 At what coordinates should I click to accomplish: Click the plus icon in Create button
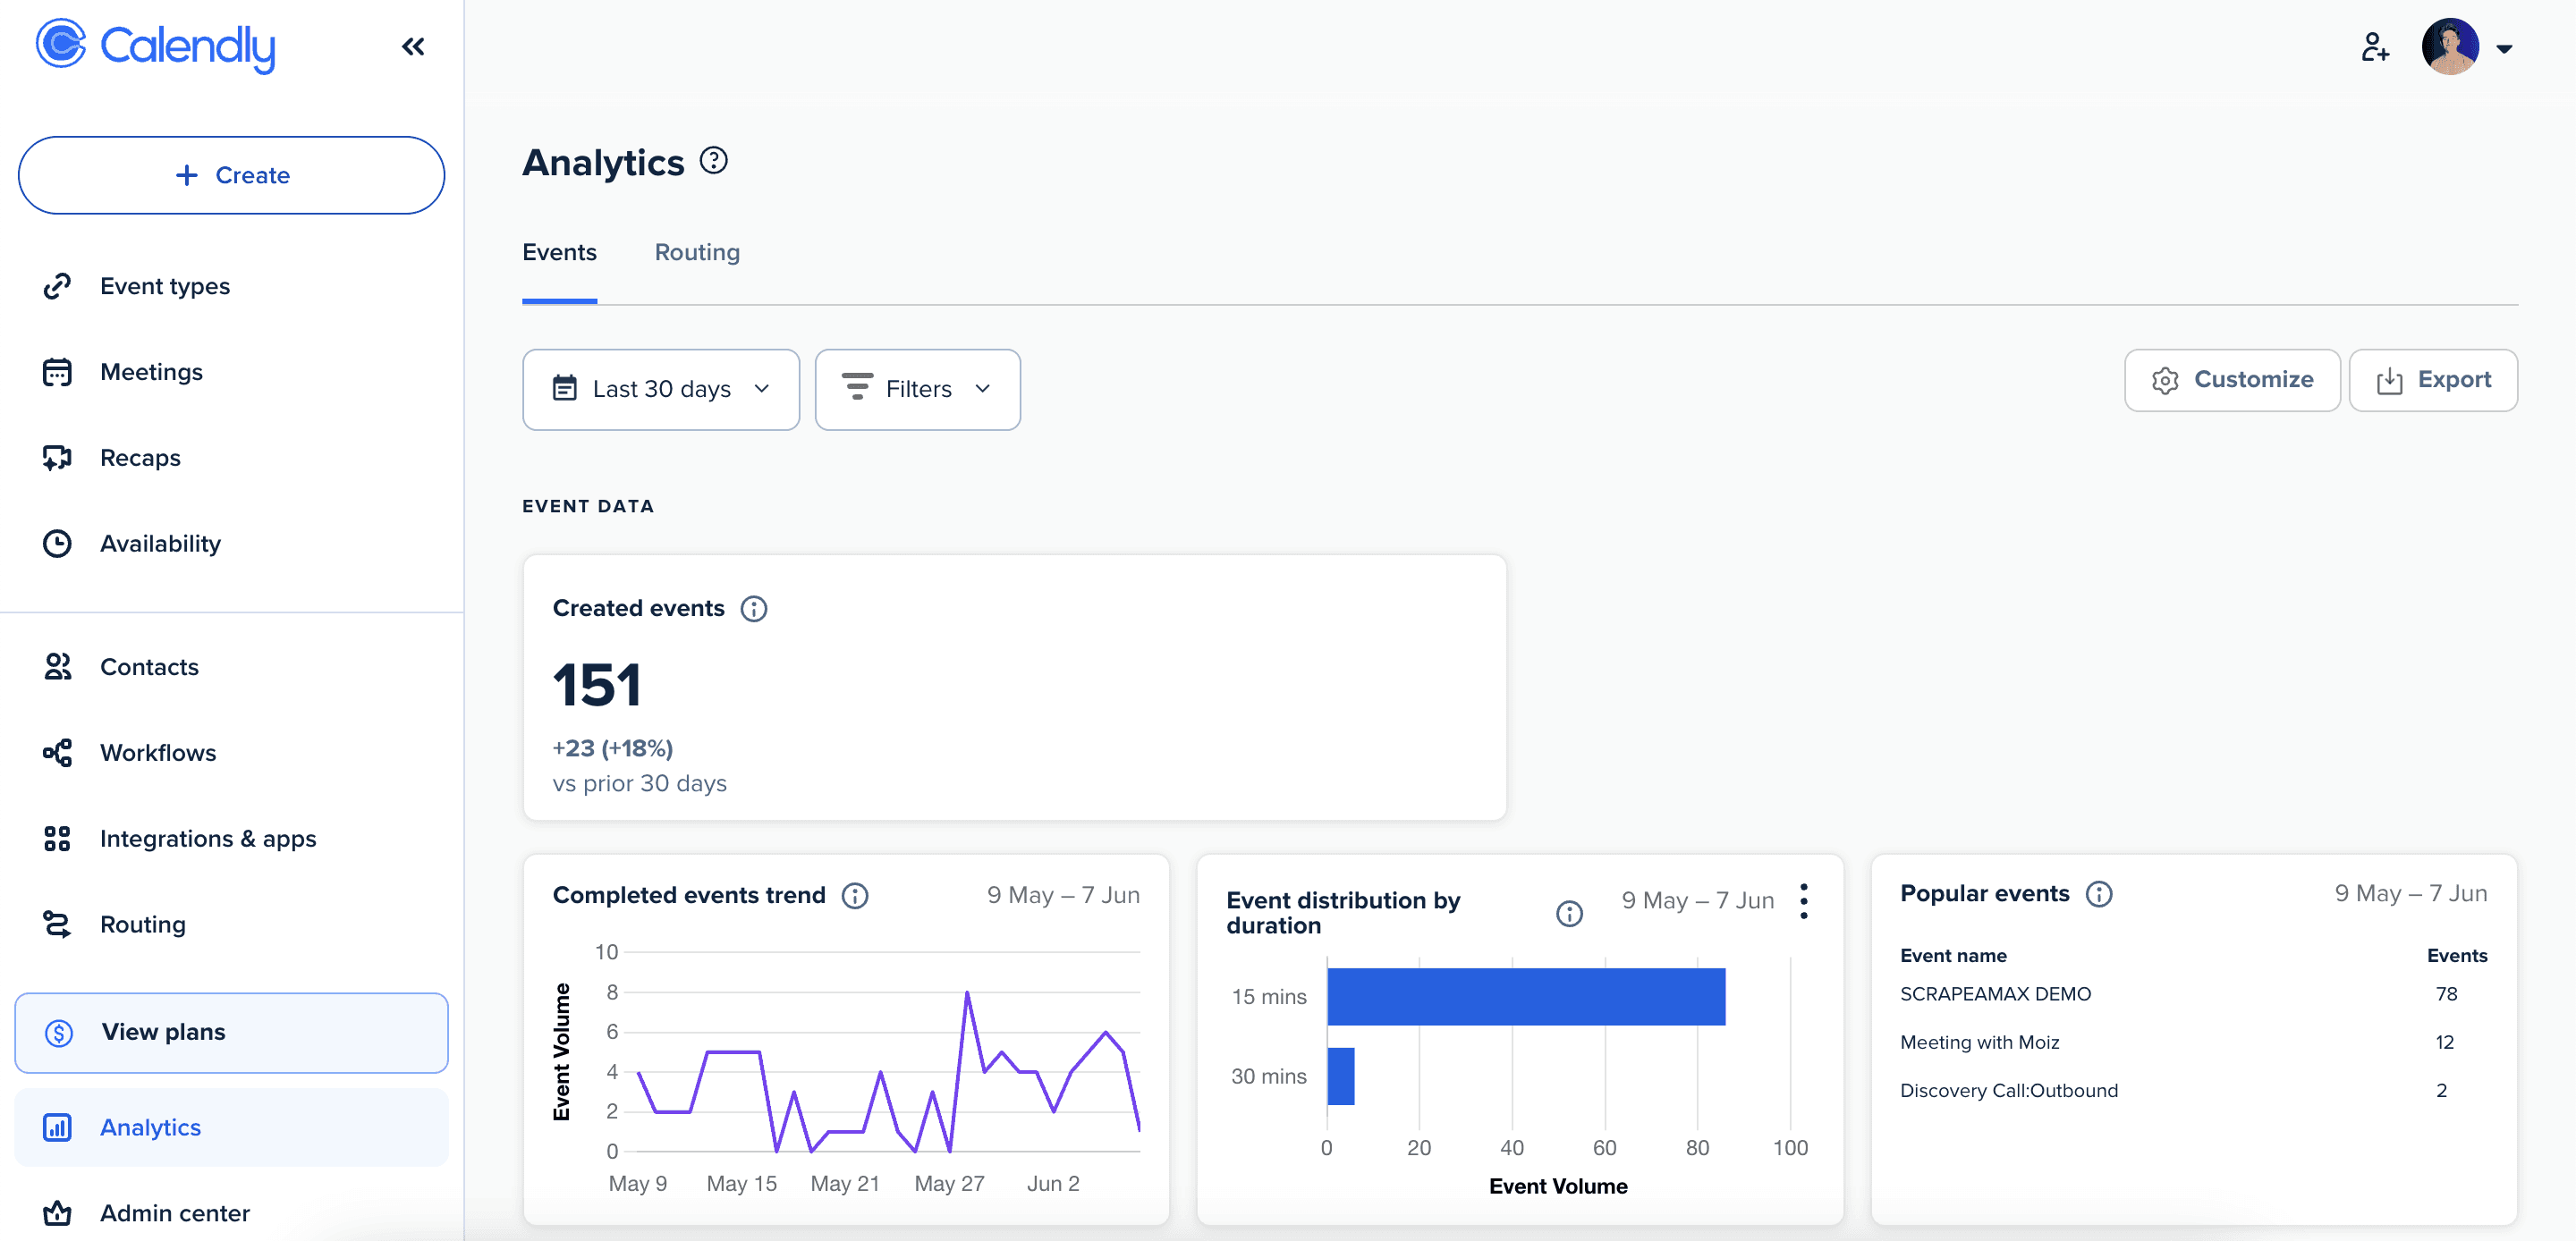point(187,176)
